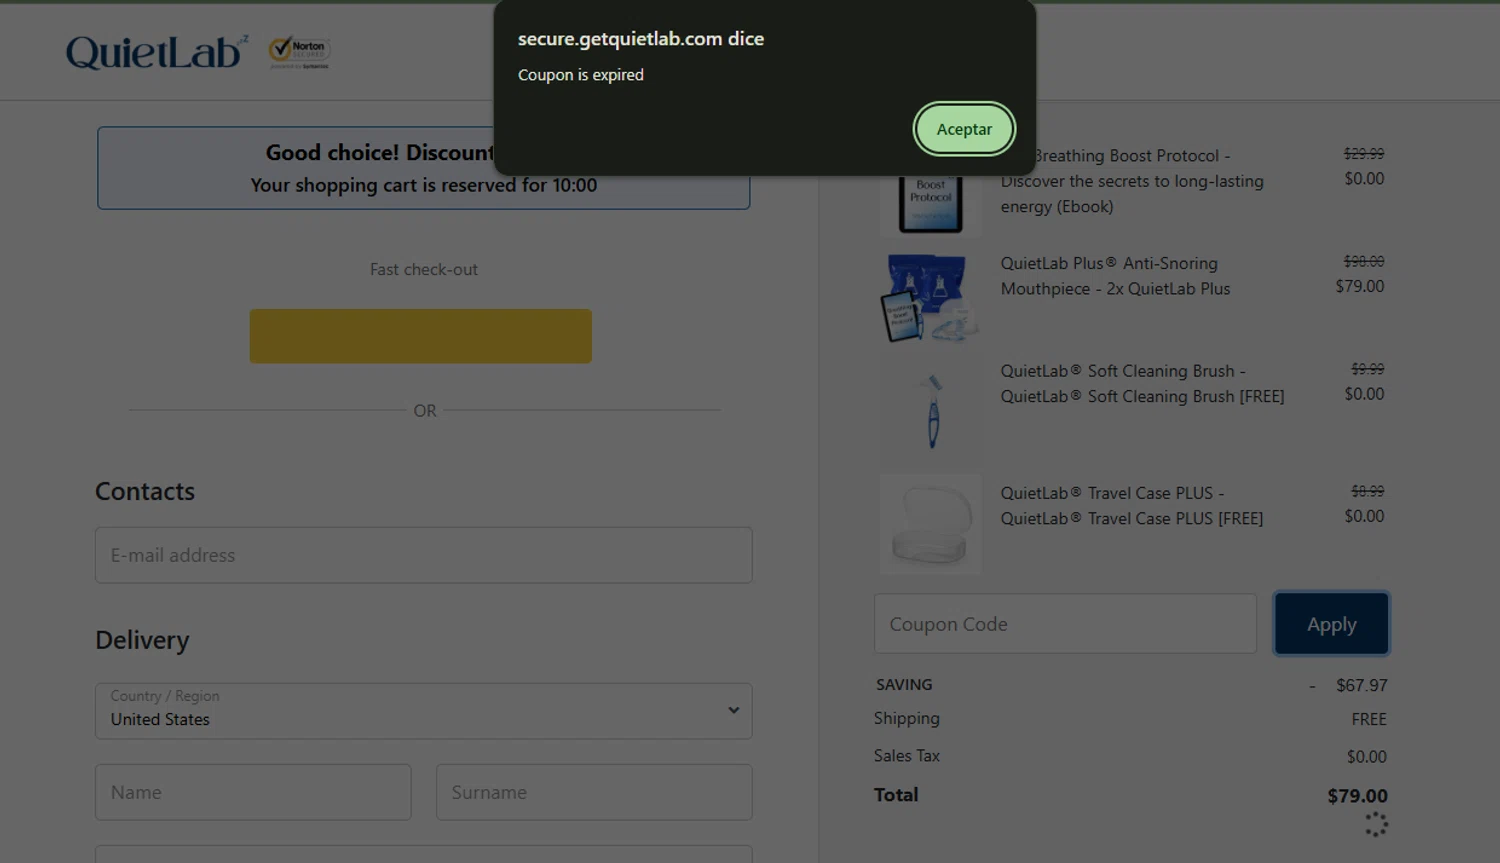
Task: Focus the Name field
Action: click(253, 792)
